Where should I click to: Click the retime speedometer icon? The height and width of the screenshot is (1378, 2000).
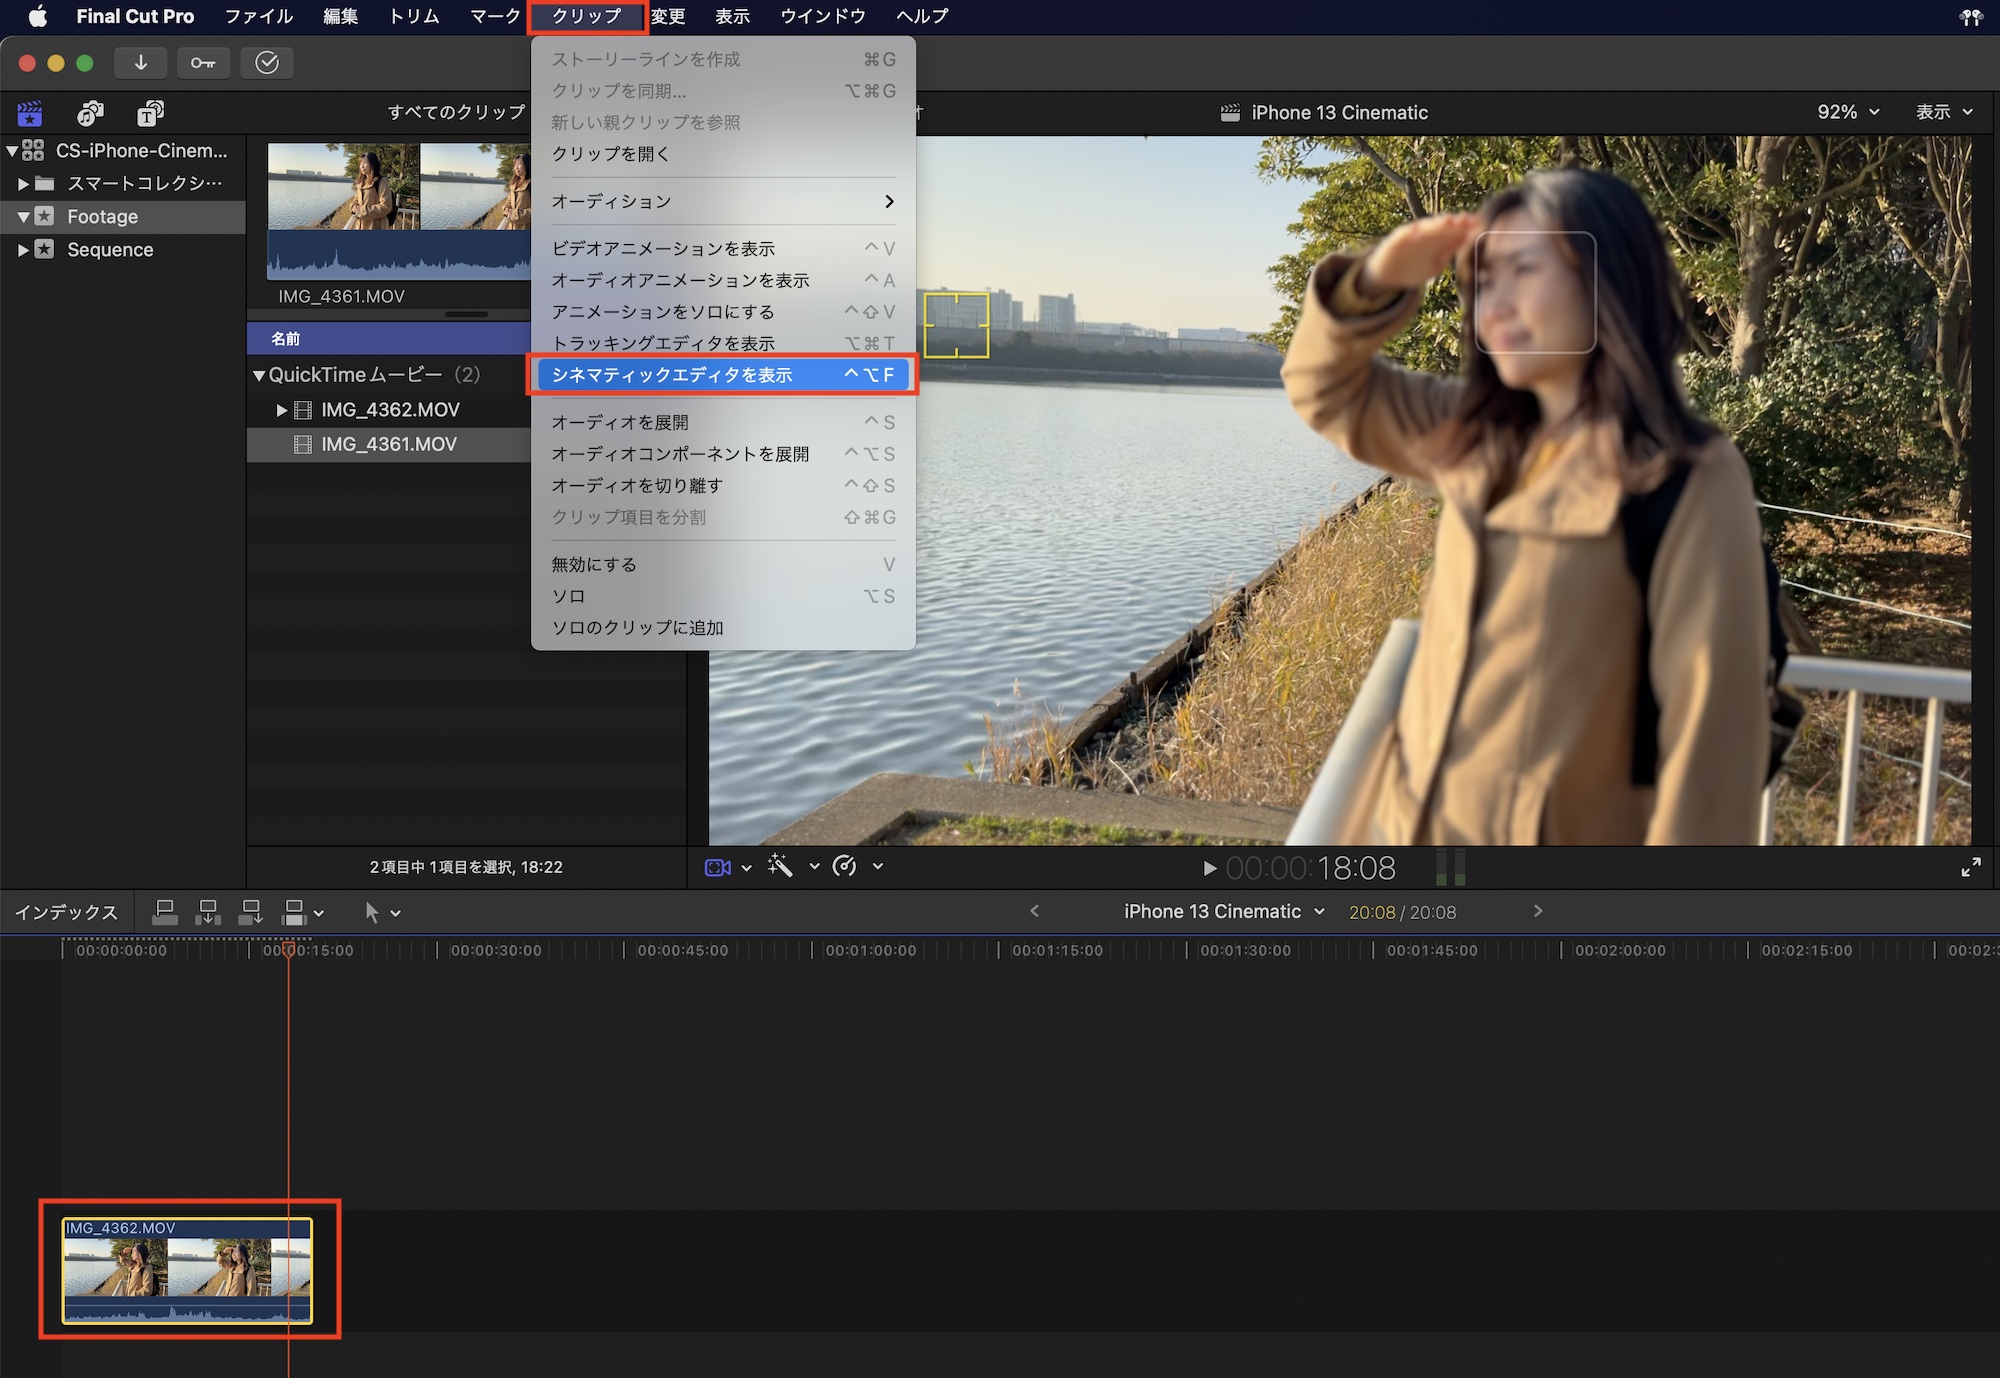[845, 866]
